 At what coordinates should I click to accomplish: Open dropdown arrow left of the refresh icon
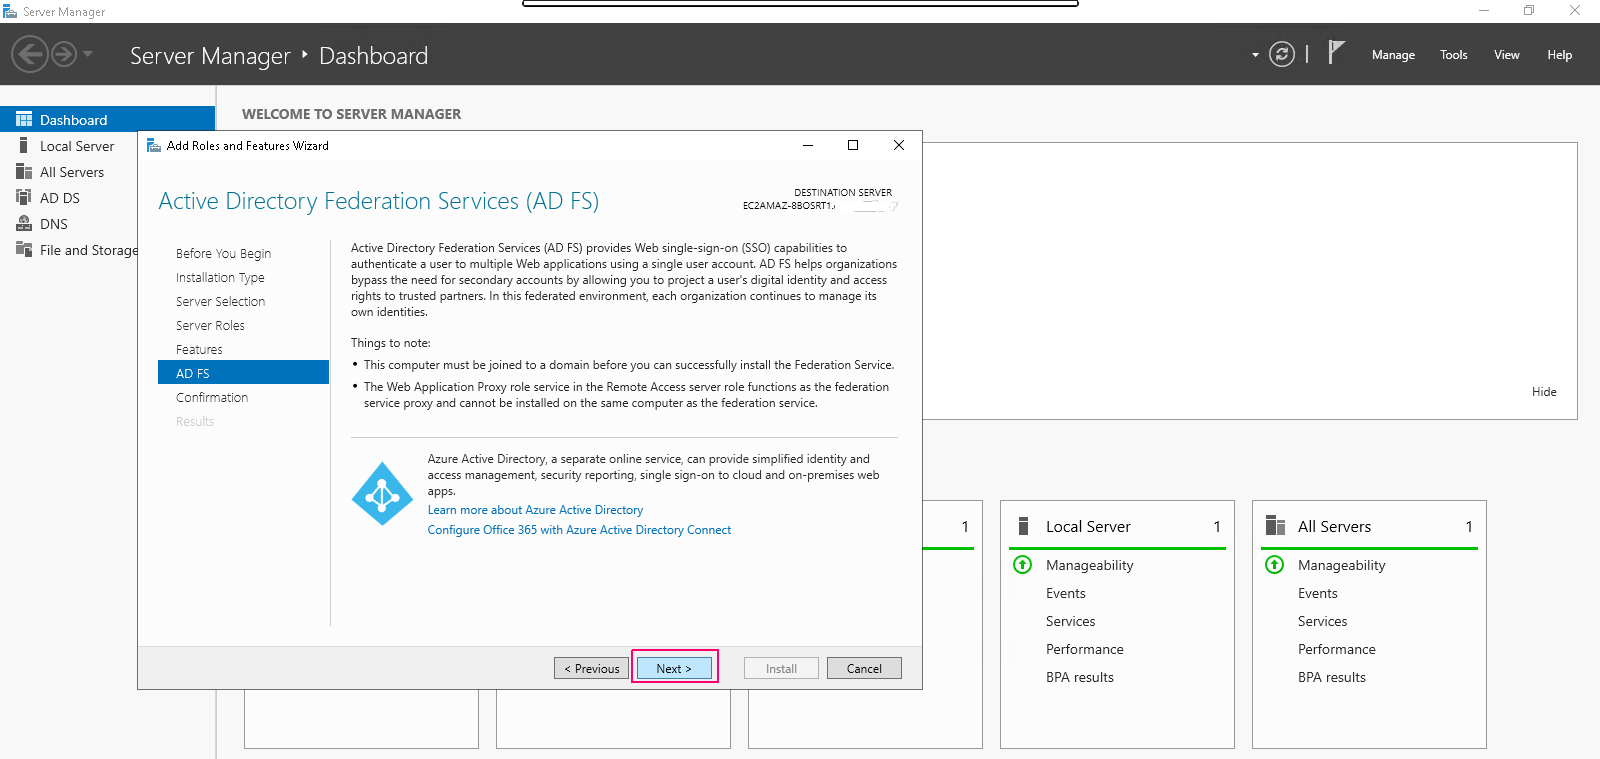pyautogui.click(x=1255, y=55)
